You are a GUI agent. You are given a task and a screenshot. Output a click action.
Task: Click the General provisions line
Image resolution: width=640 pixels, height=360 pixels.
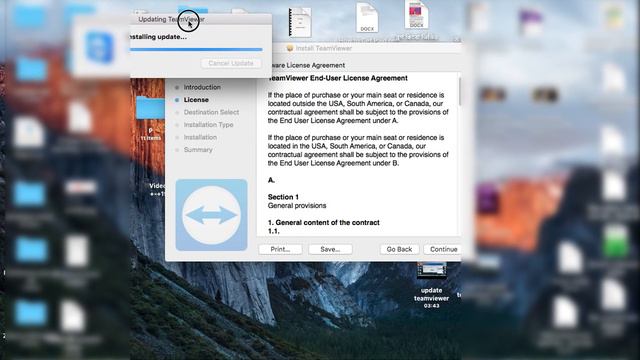297,205
